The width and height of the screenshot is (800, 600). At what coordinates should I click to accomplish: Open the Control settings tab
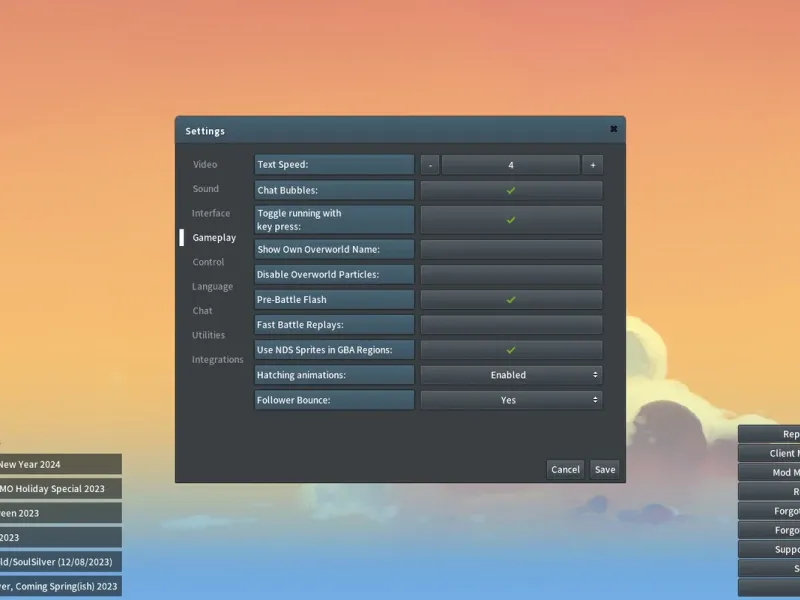208,262
